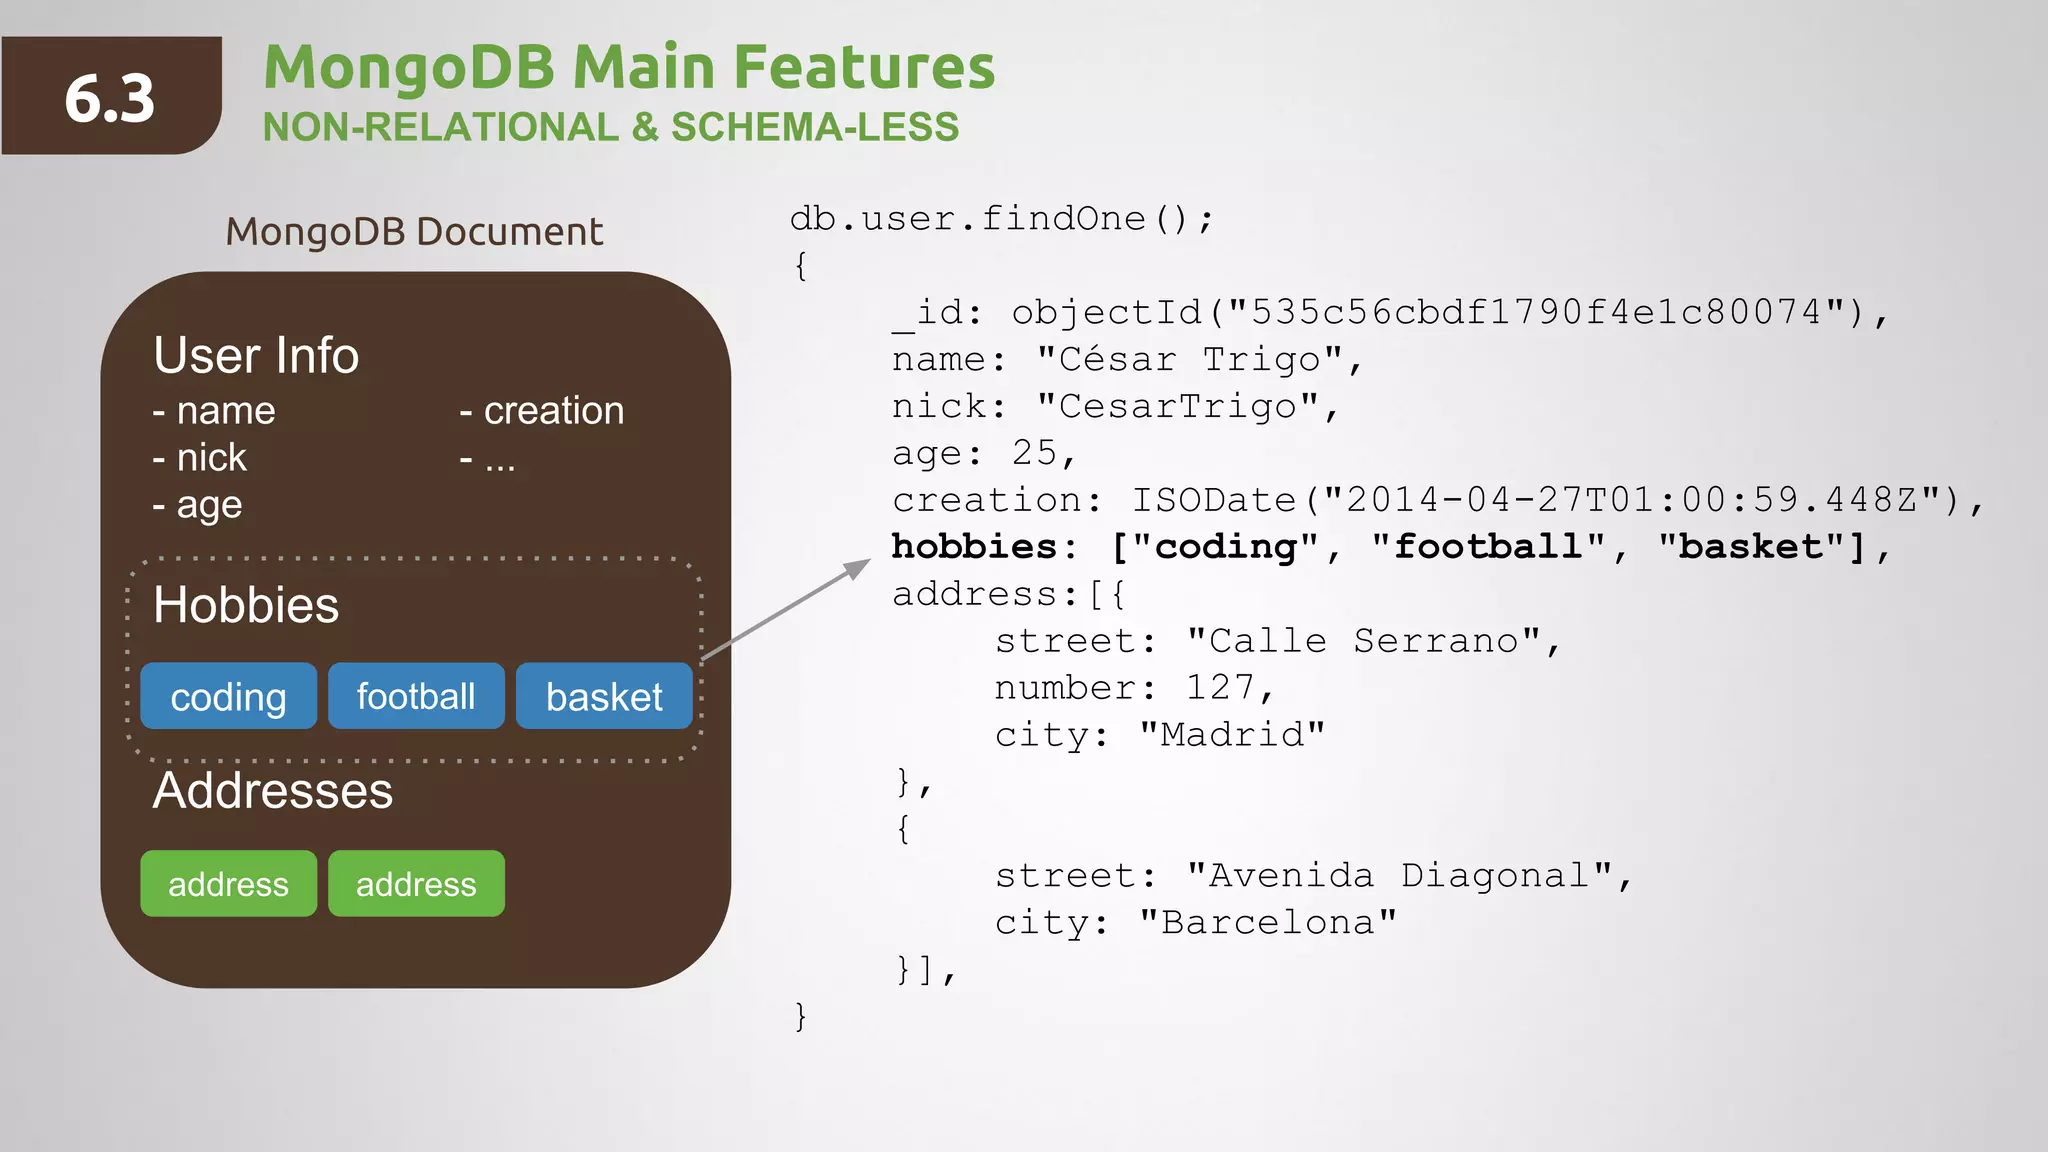This screenshot has width=2048, height=1152.
Task: Click the city "Barcelona" line
Action: click(x=1194, y=922)
